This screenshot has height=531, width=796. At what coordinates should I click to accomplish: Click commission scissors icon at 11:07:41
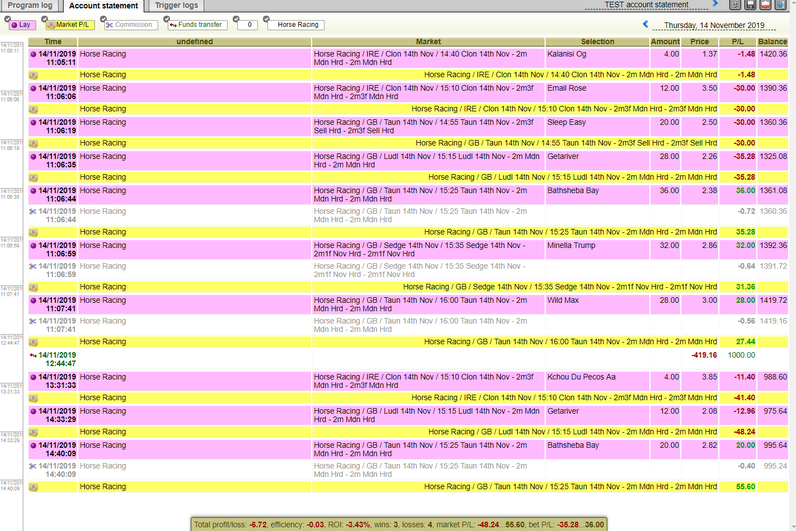(x=33, y=321)
